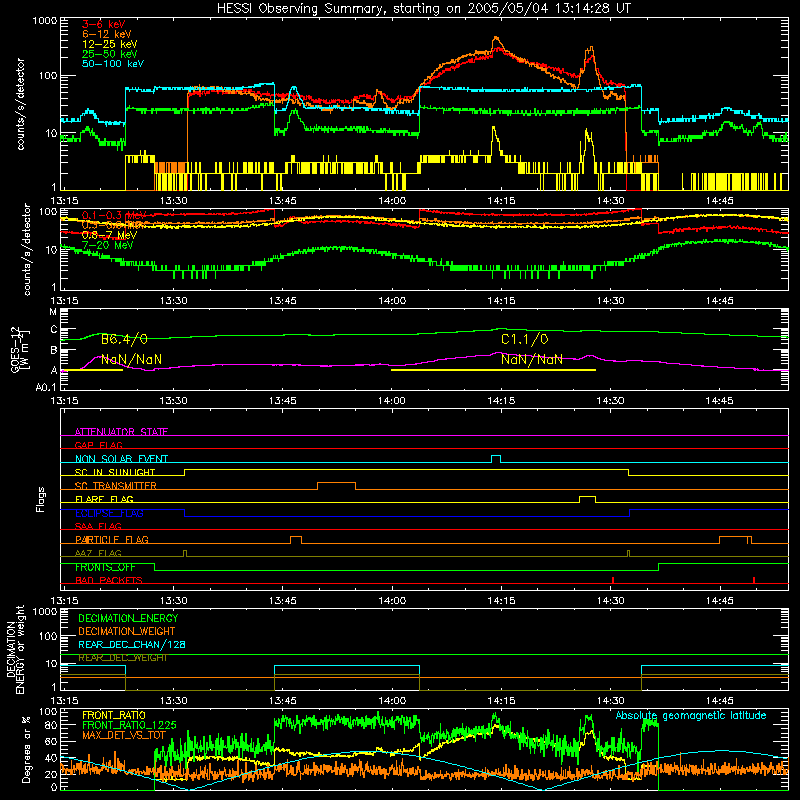Click the MAX_DET_VS_TOT legend label
The width and height of the screenshot is (800, 800).
[x=124, y=735]
